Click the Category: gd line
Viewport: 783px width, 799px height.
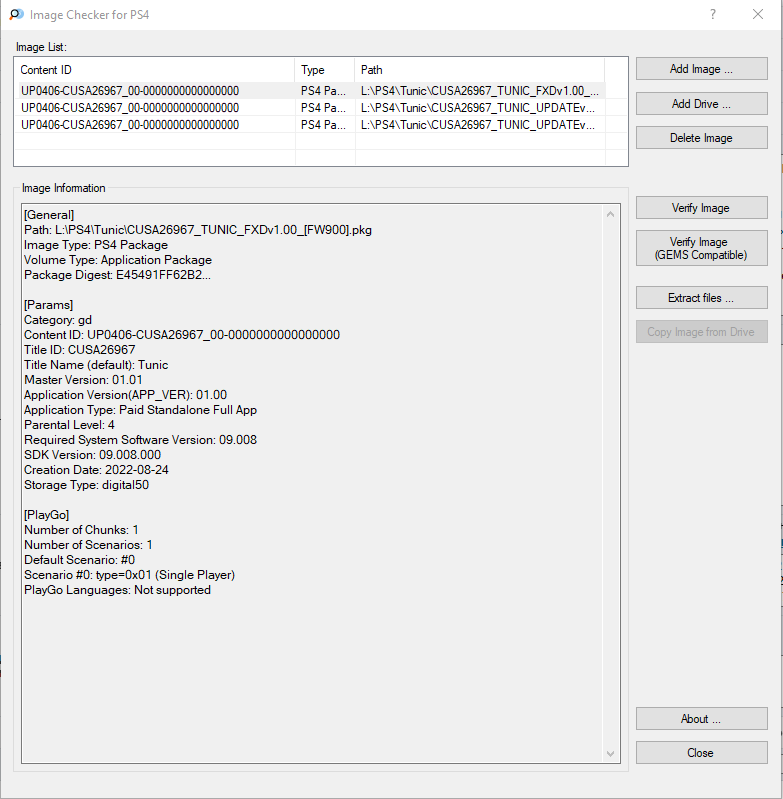pyautogui.click(x=58, y=319)
